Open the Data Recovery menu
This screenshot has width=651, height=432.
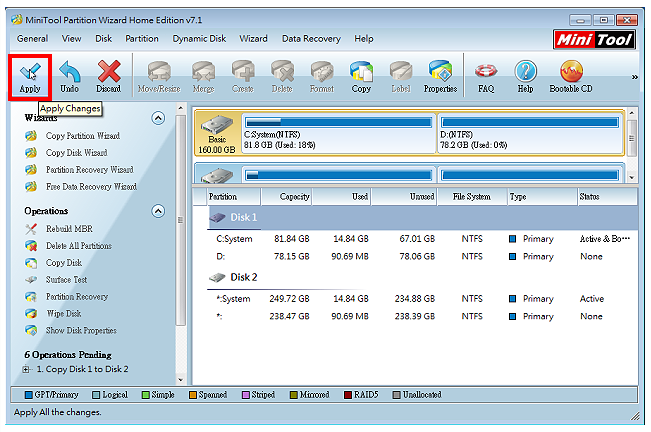pos(311,39)
